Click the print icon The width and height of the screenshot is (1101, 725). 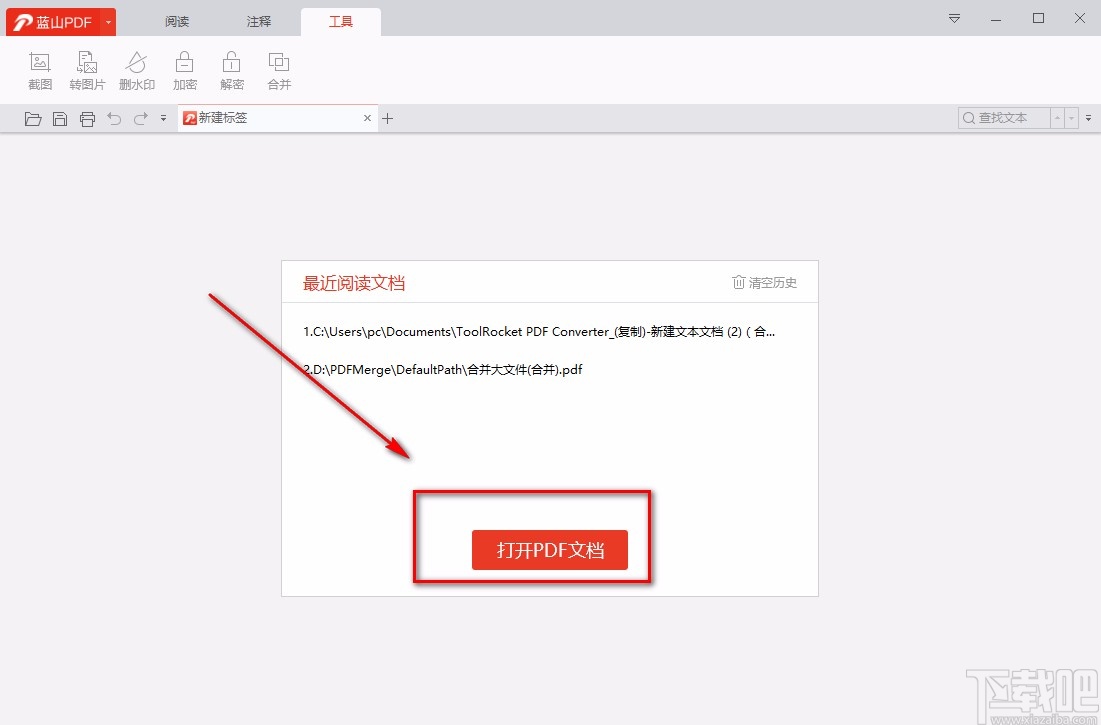coord(87,118)
